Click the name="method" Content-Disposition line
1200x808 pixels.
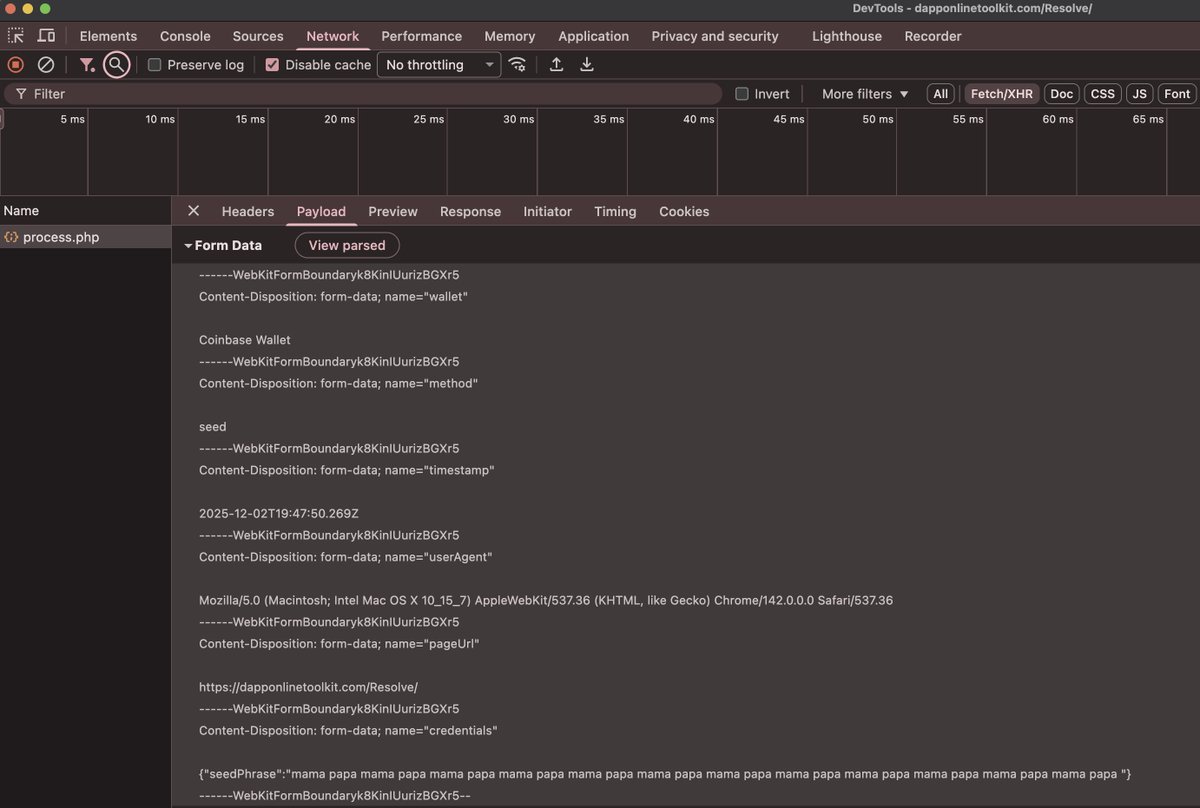pos(338,384)
